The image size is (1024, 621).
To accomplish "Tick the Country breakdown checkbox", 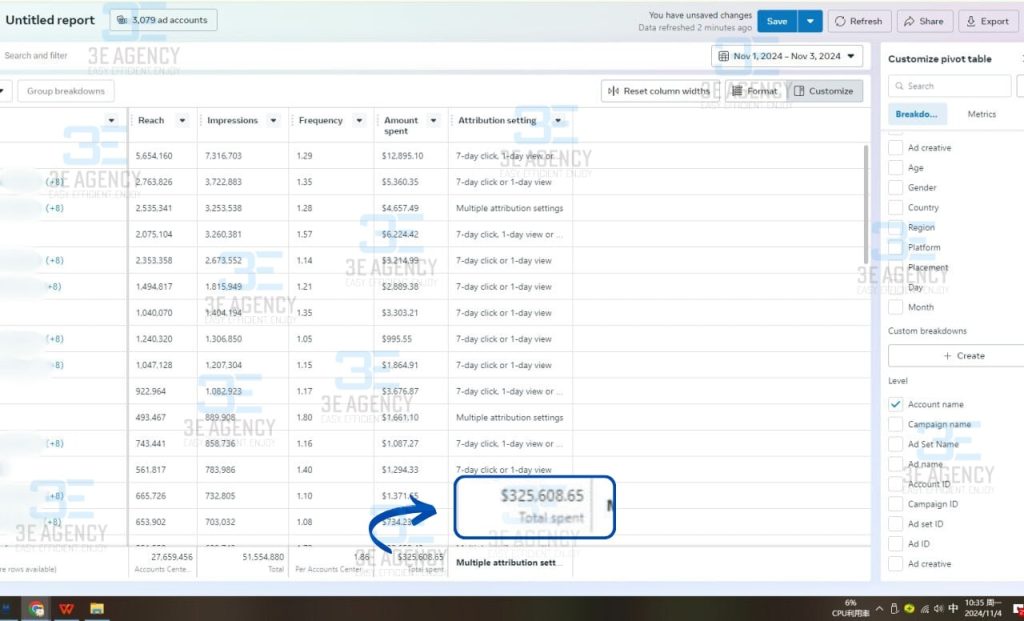I will point(895,208).
